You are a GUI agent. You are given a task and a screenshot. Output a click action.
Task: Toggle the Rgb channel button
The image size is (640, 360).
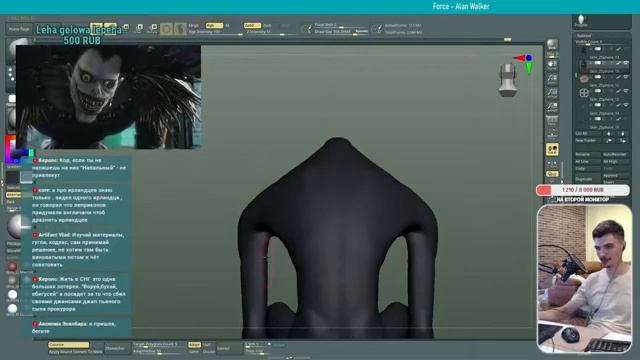(214, 25)
